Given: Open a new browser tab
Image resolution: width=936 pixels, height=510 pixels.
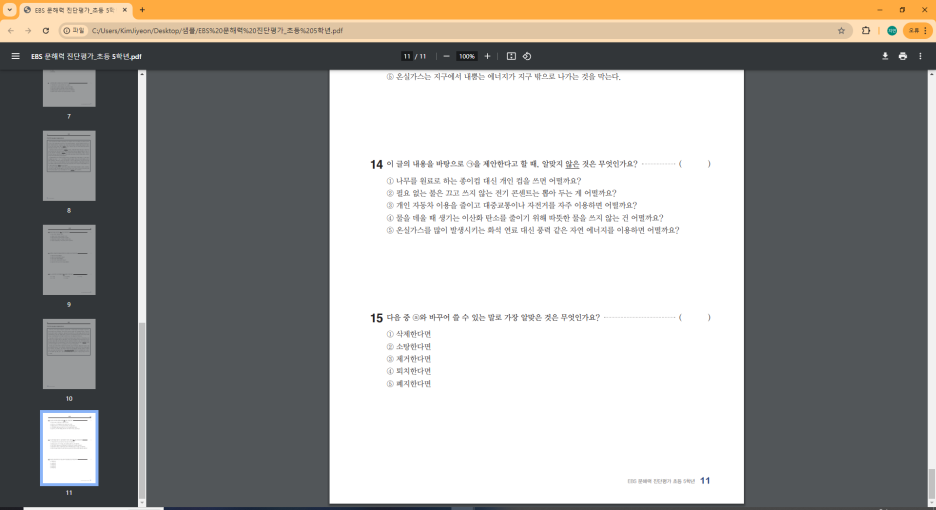Looking at the screenshot, I should click(142, 10).
